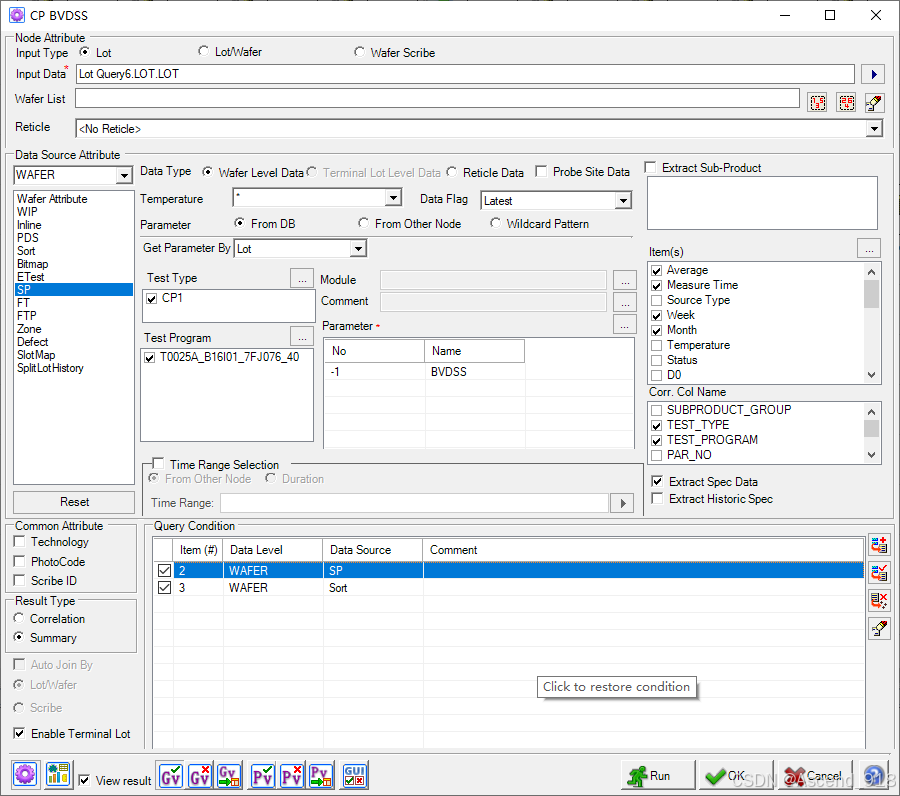This screenshot has height=796, width=900.
Task: Click the Time Range arrow button
Action: pos(622,503)
